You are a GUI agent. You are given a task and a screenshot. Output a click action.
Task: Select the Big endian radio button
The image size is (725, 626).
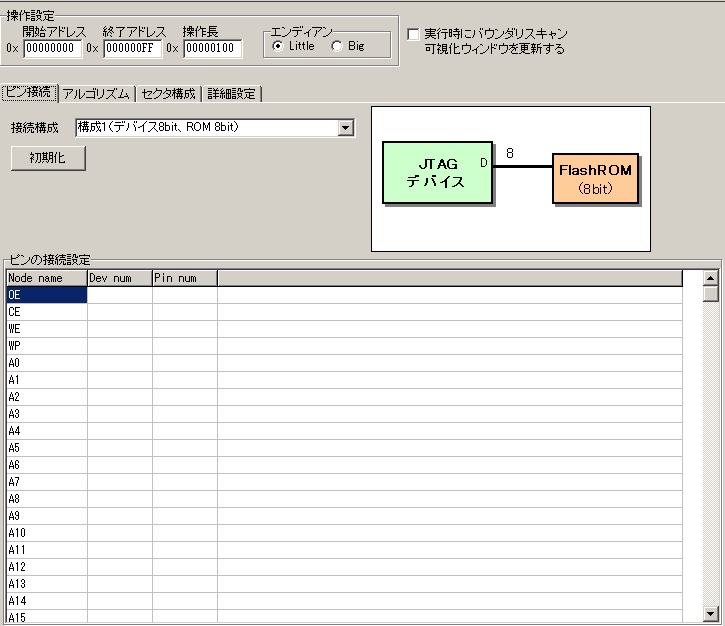pyautogui.click(x=337, y=47)
